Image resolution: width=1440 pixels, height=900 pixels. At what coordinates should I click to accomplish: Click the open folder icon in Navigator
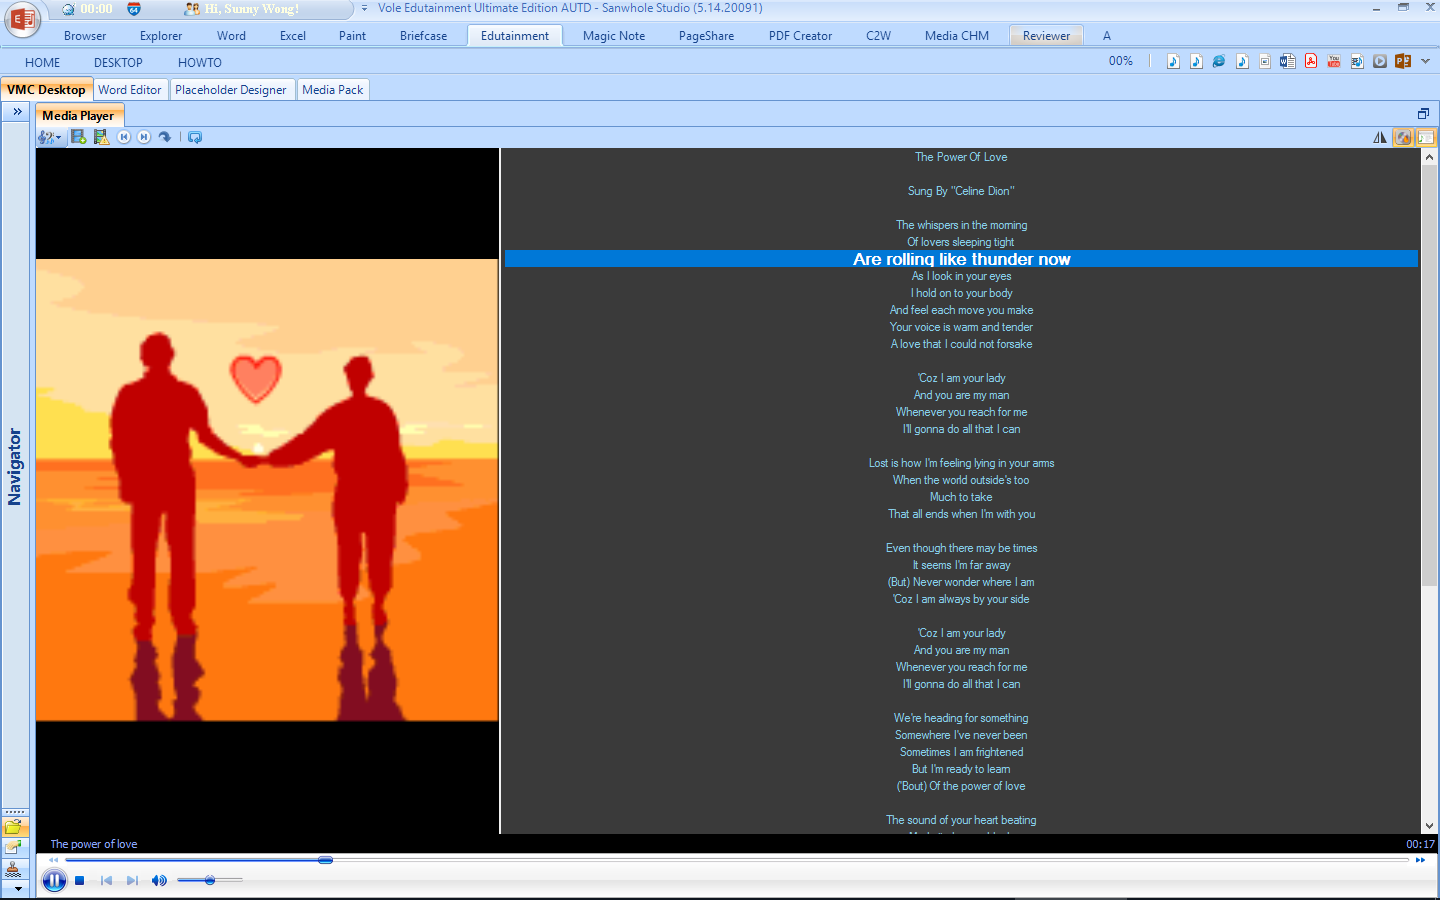13,827
